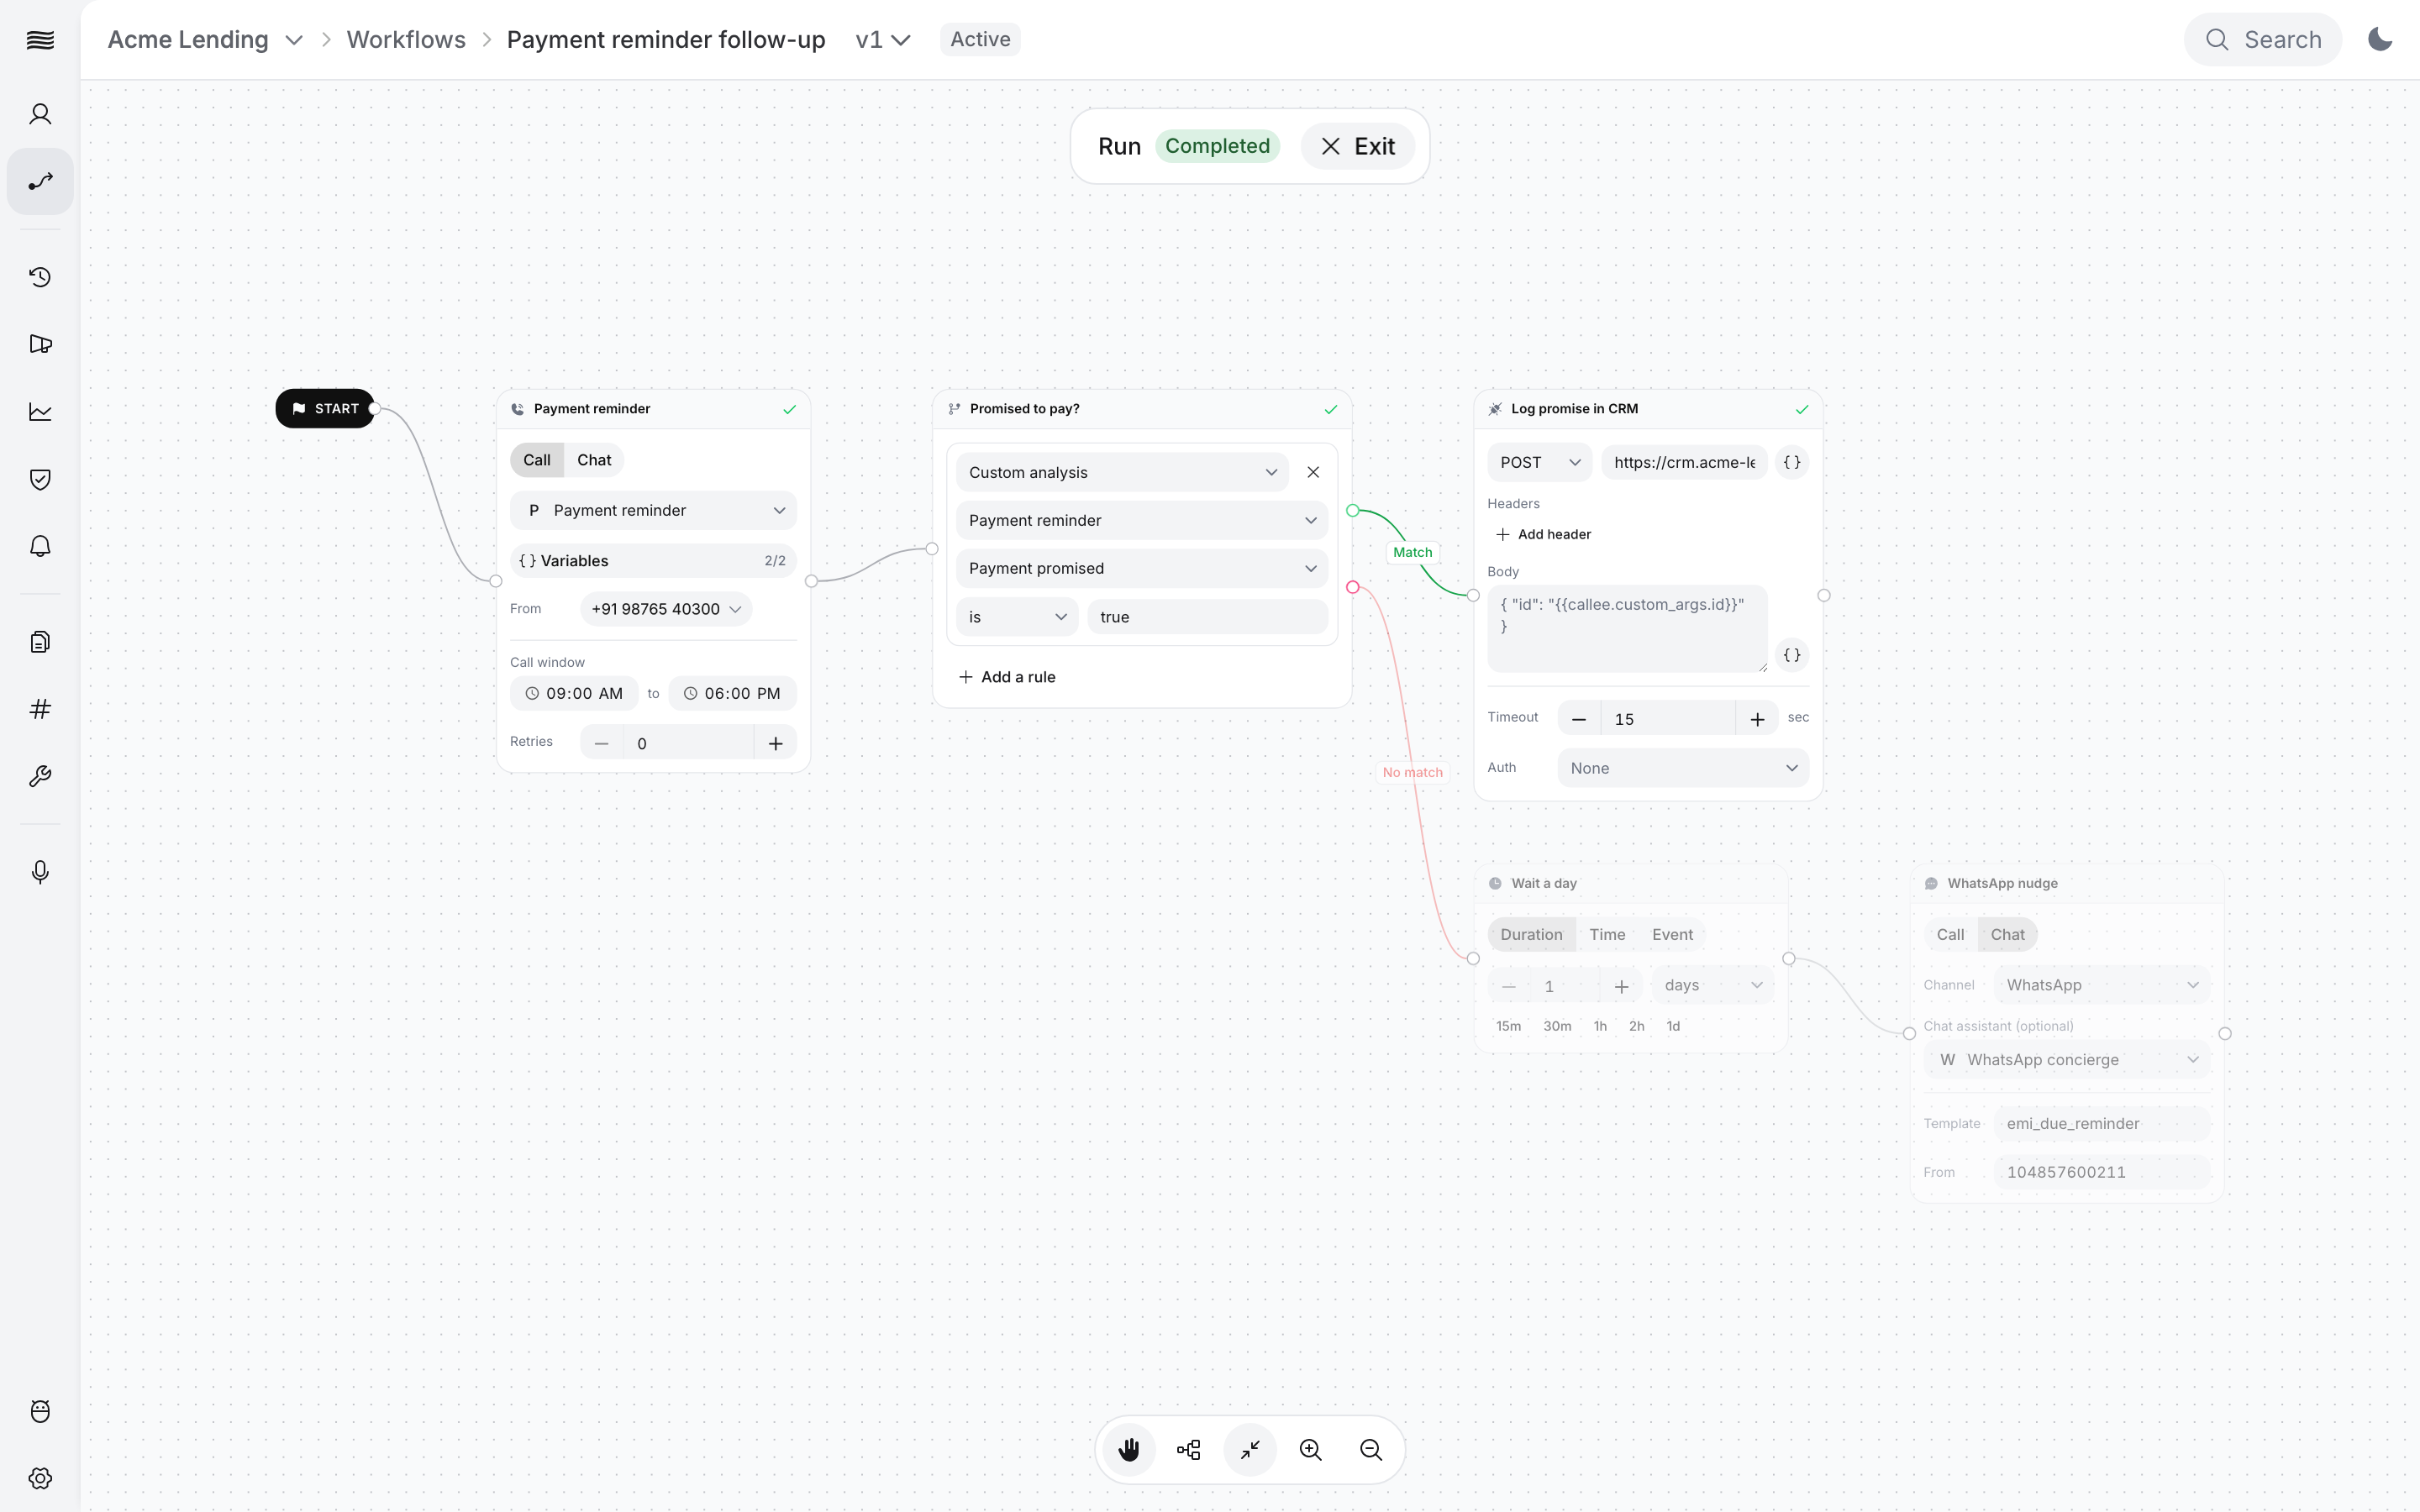The height and width of the screenshot is (1512, 2420).
Task: Select the Event tab in Wait node
Action: [x=1672, y=934]
